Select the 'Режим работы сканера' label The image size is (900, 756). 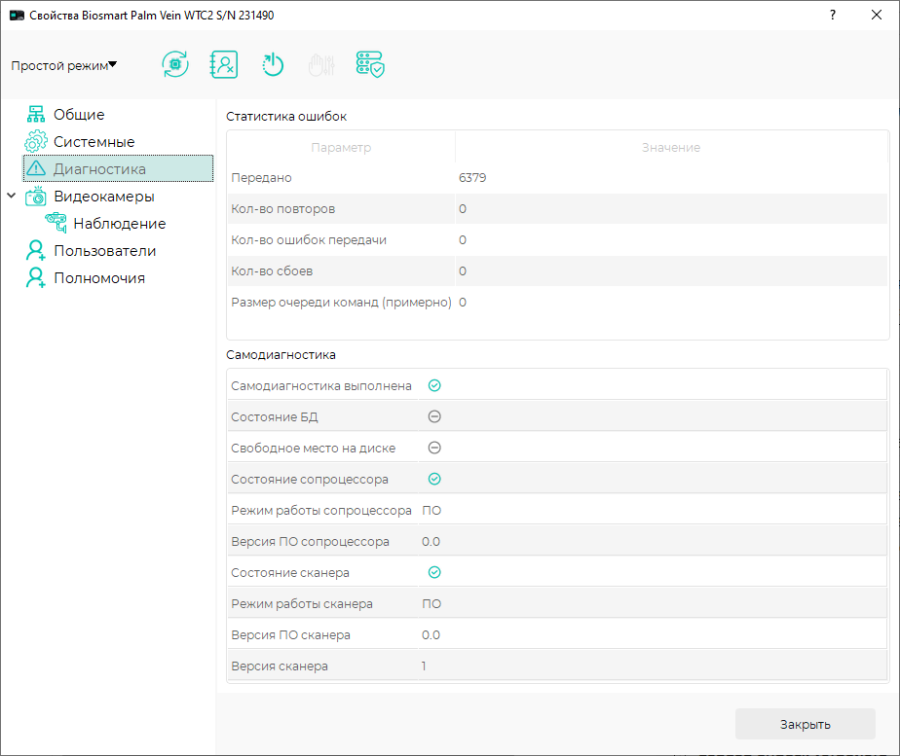pos(302,604)
